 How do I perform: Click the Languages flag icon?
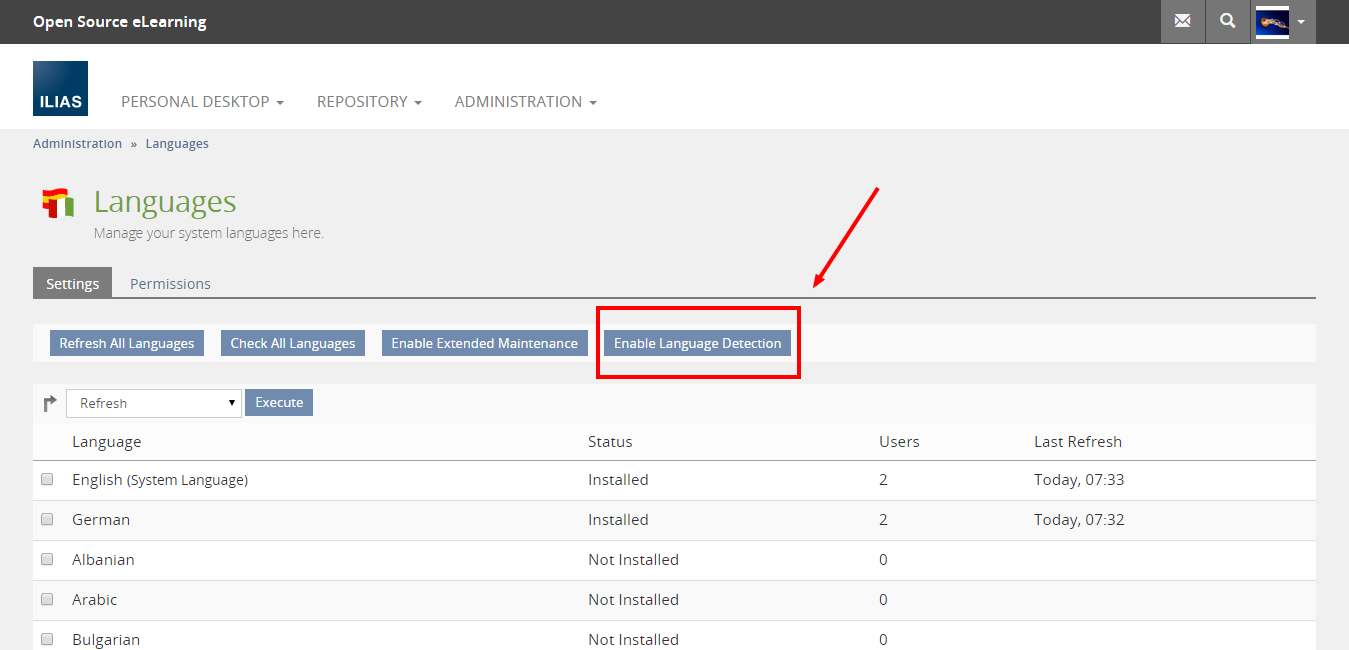point(58,203)
